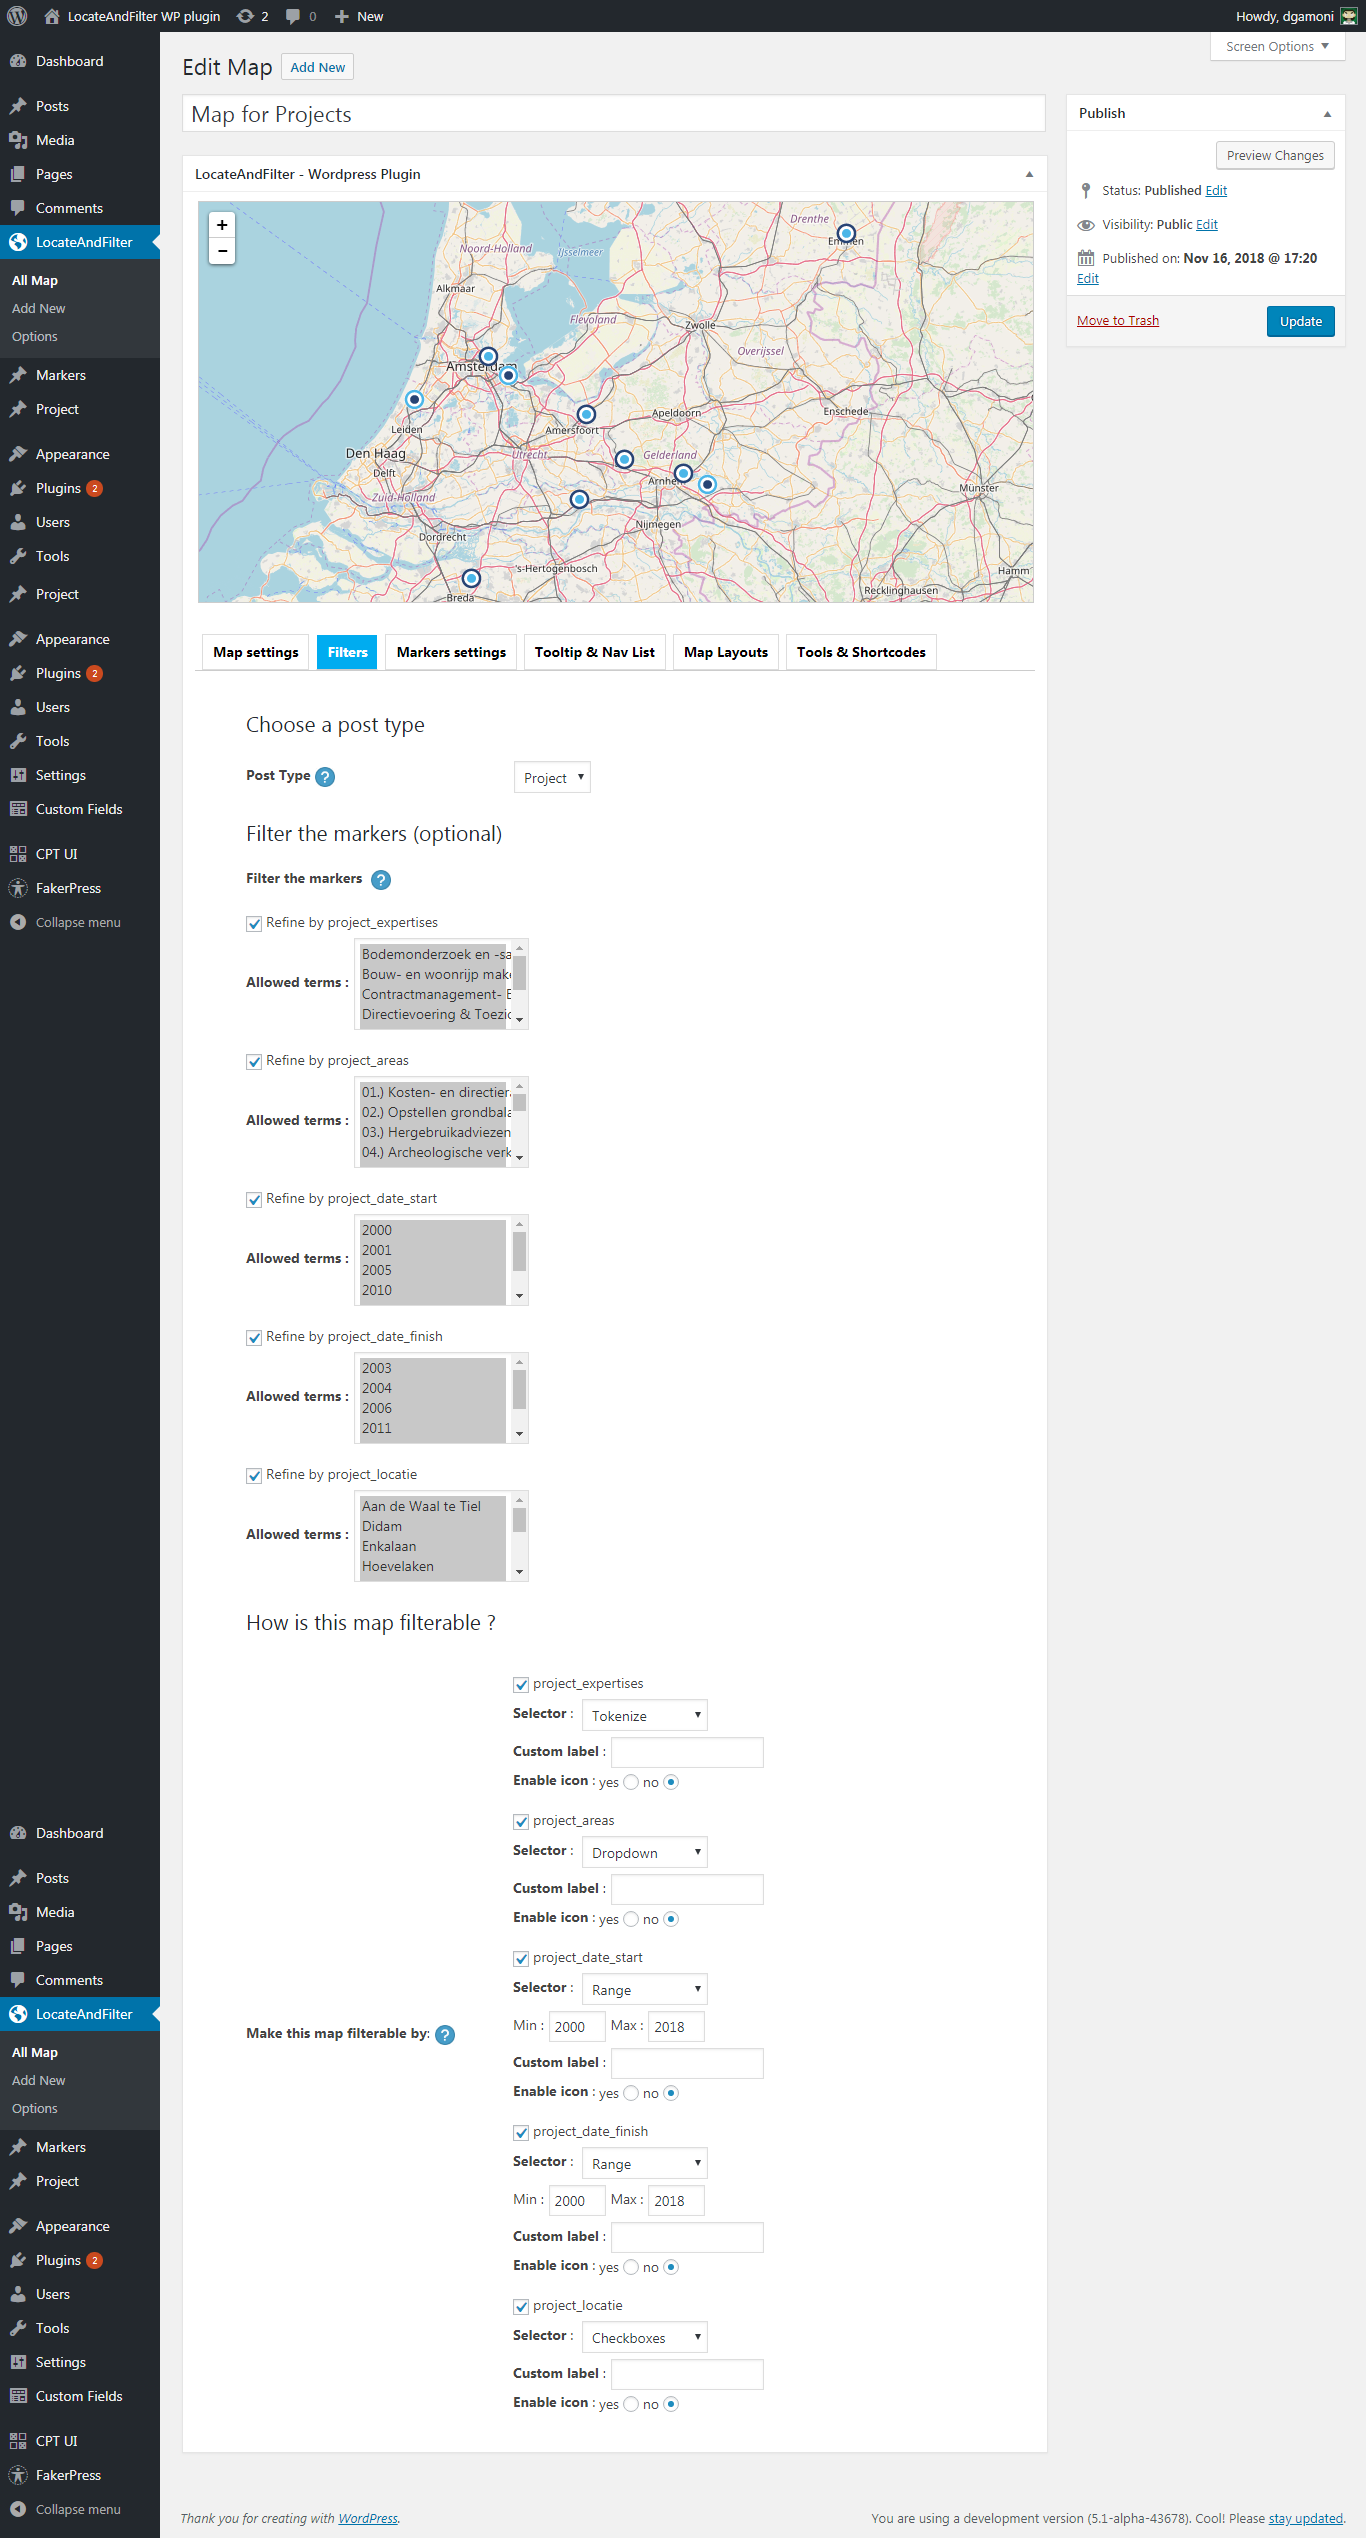Click the map zoom out minus button
This screenshot has width=1366, height=2538.
(x=222, y=251)
